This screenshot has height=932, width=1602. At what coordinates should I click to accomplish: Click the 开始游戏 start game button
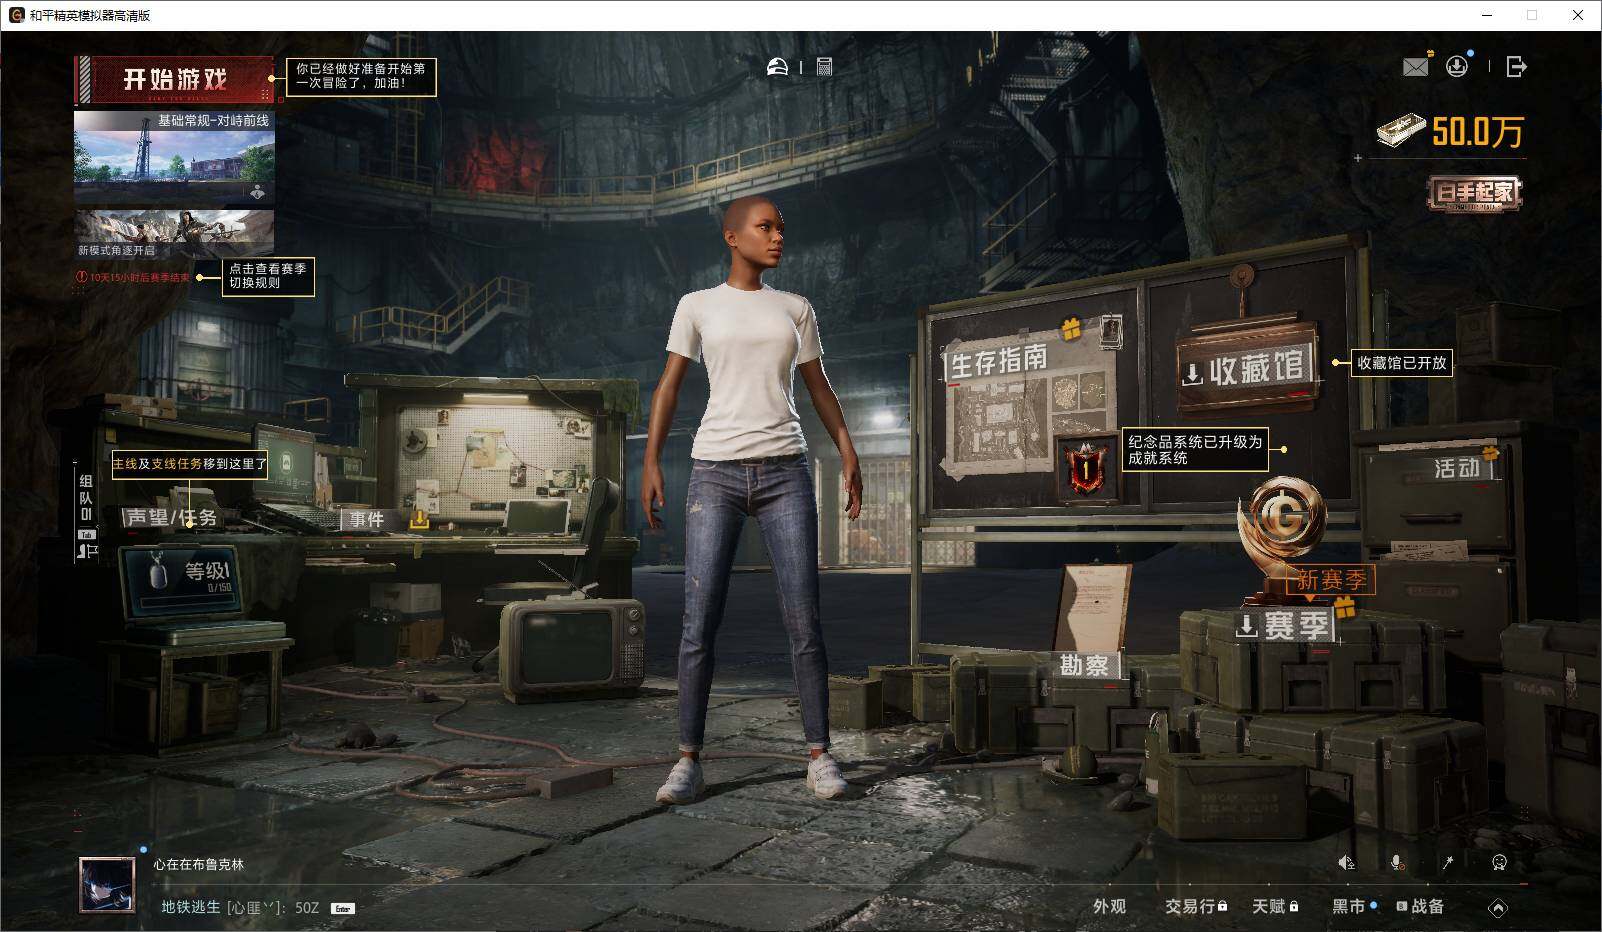pos(174,80)
